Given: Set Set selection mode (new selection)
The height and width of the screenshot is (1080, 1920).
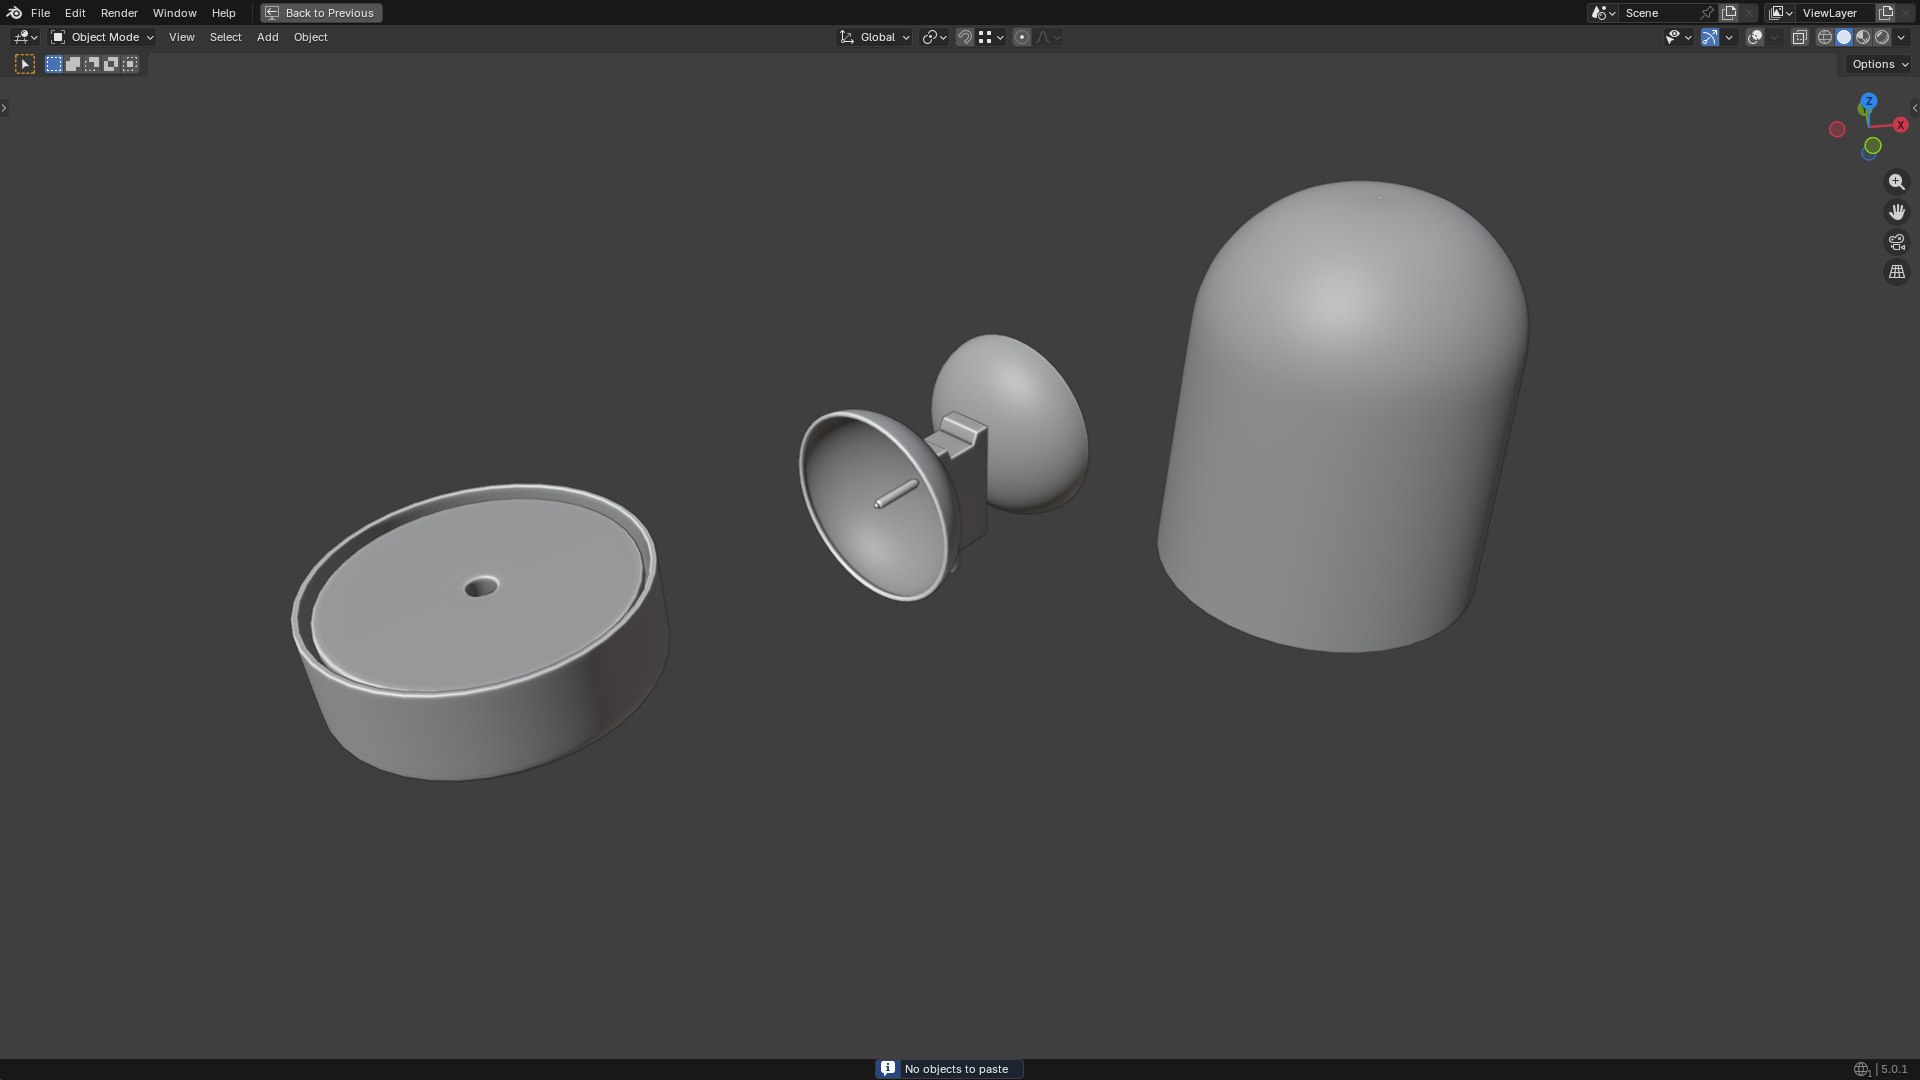Looking at the screenshot, I should (54, 64).
